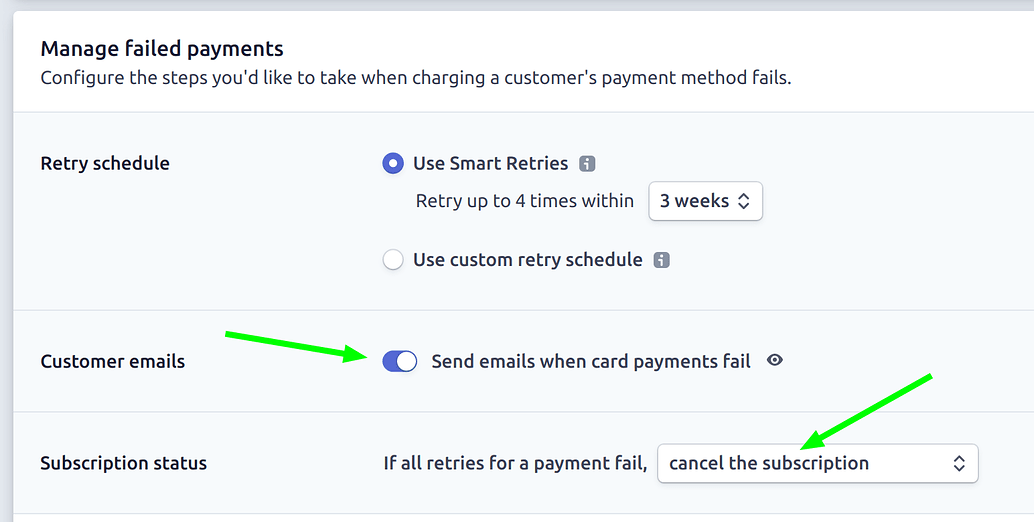
Task: Click the If all retries for a payment fail text
Action: tap(515, 463)
